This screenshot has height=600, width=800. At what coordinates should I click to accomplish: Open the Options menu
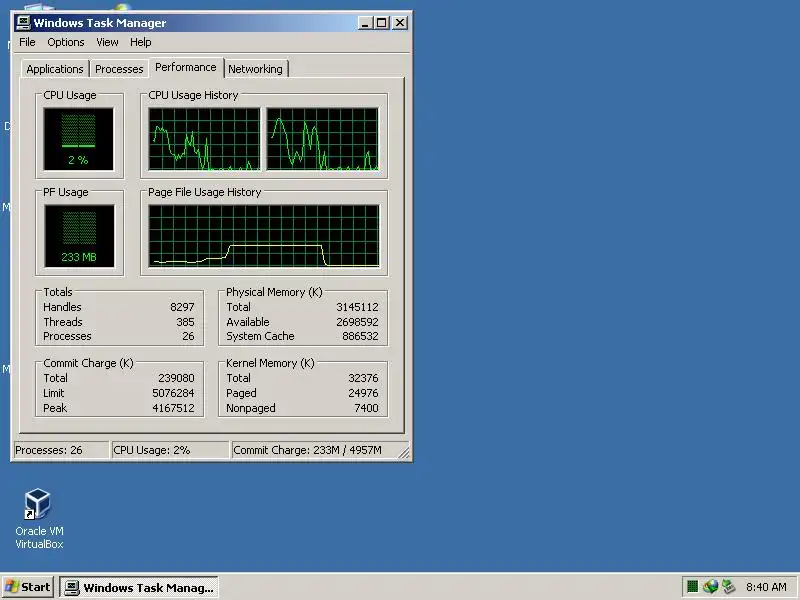[x=66, y=42]
